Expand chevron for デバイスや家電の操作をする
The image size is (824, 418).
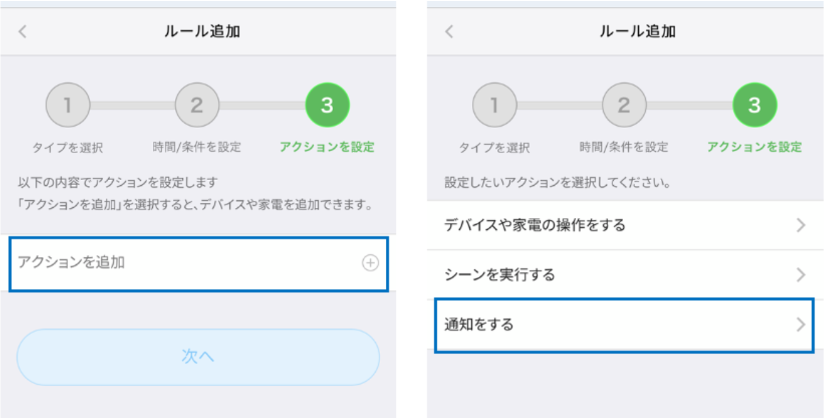pos(801,225)
